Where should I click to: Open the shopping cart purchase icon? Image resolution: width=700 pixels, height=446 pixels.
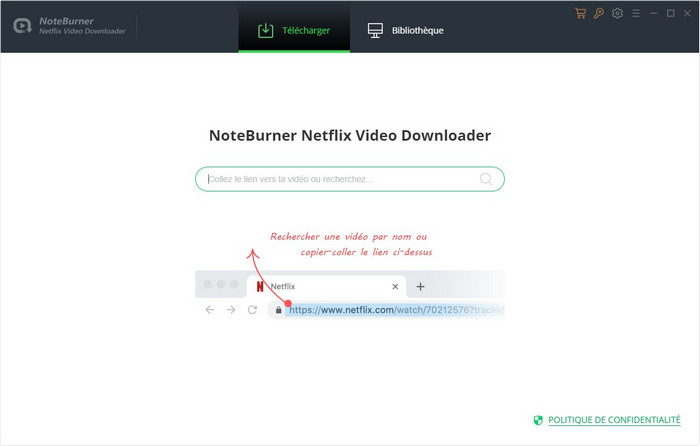580,13
